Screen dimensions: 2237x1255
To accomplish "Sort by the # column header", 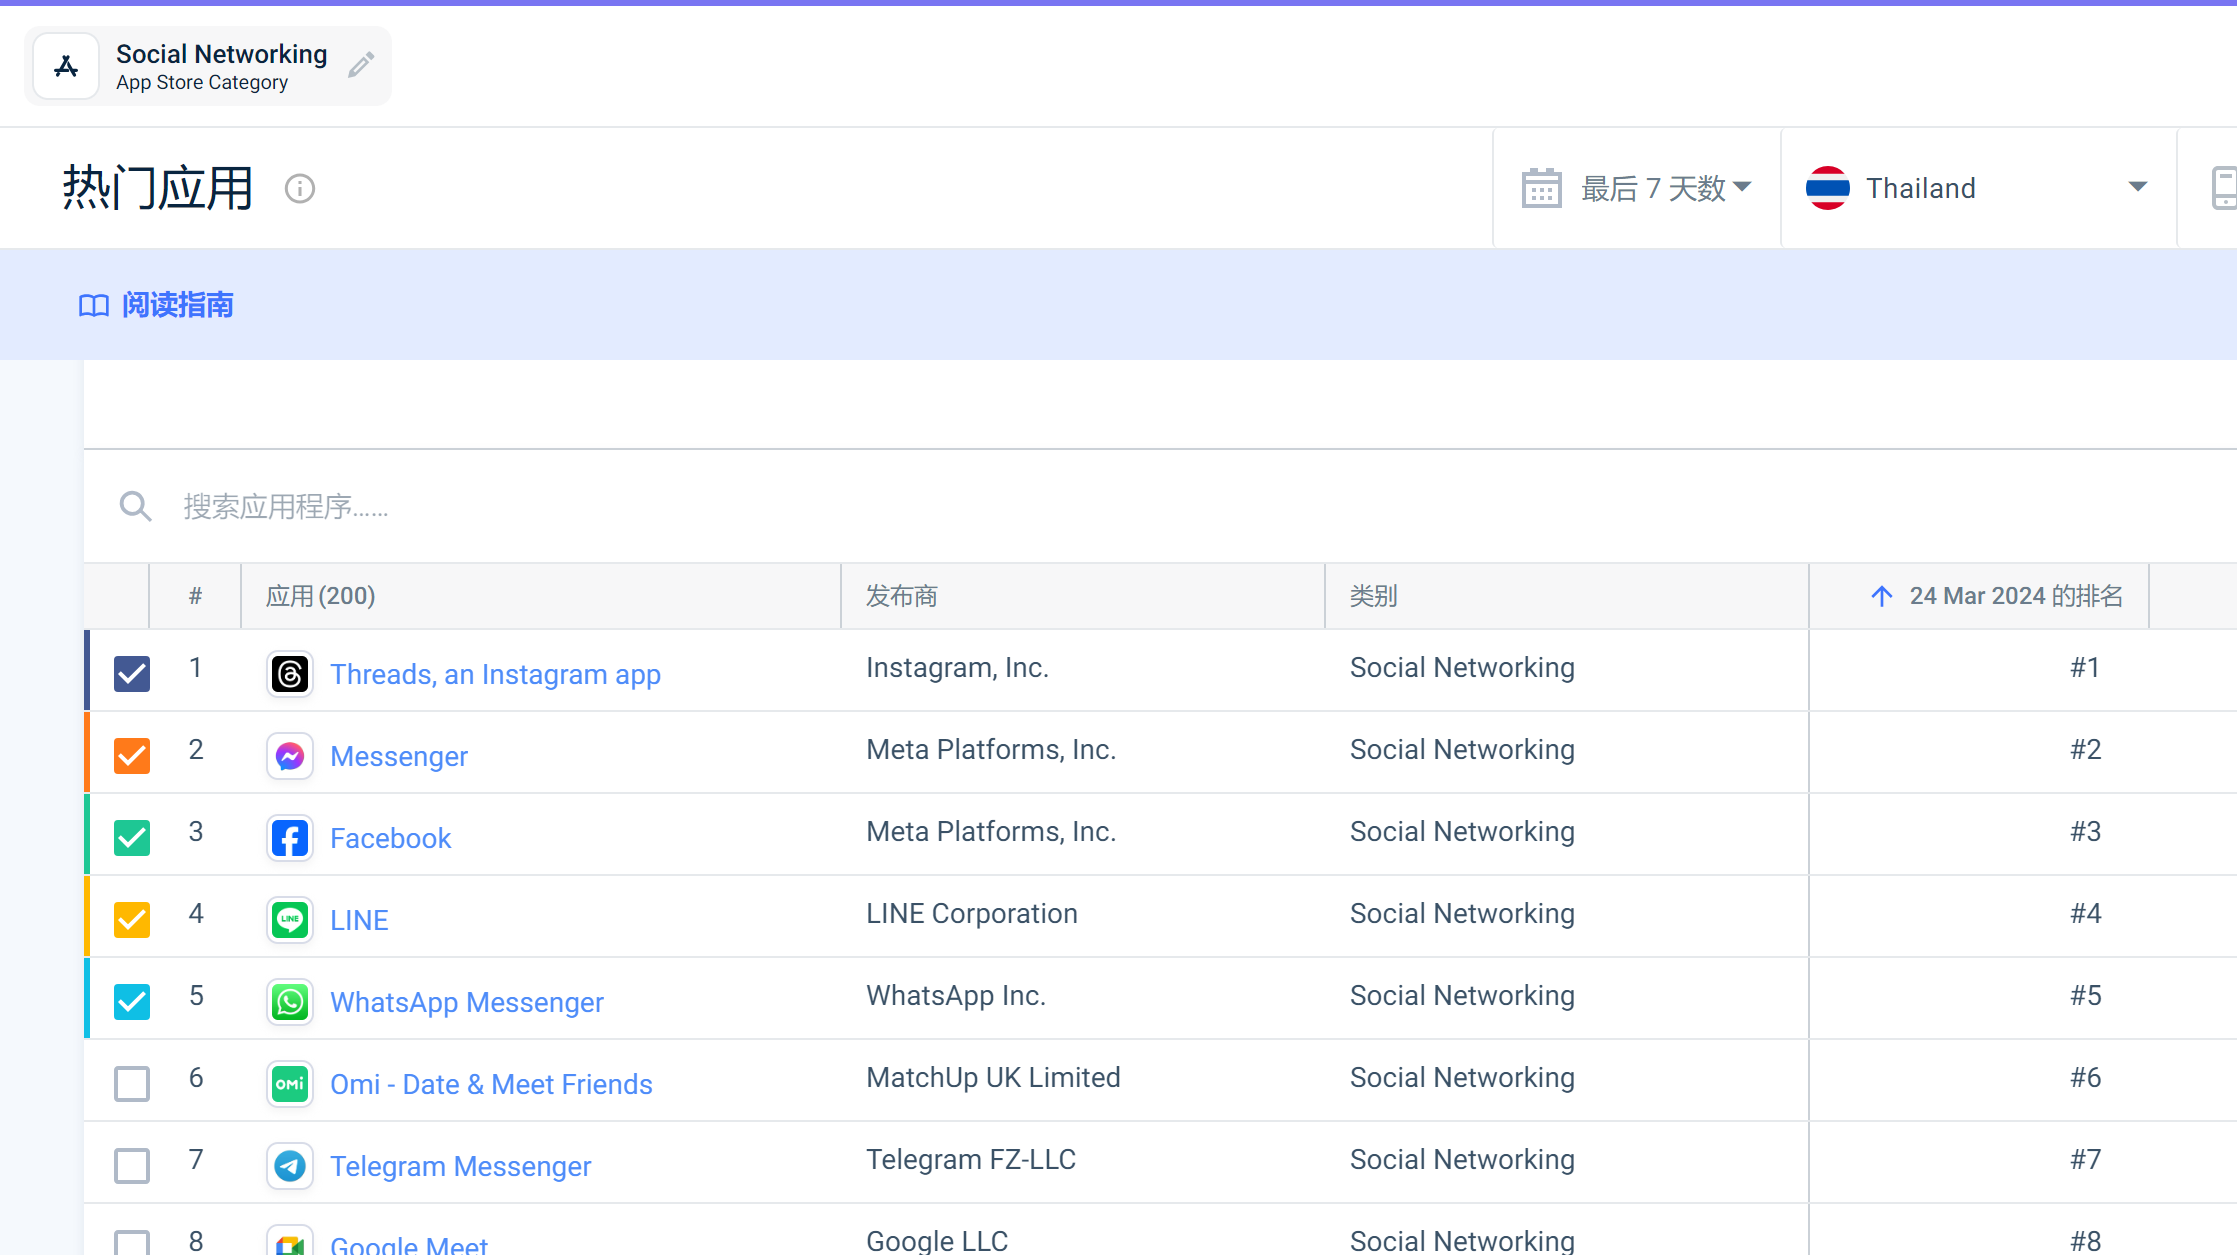I will coord(196,596).
